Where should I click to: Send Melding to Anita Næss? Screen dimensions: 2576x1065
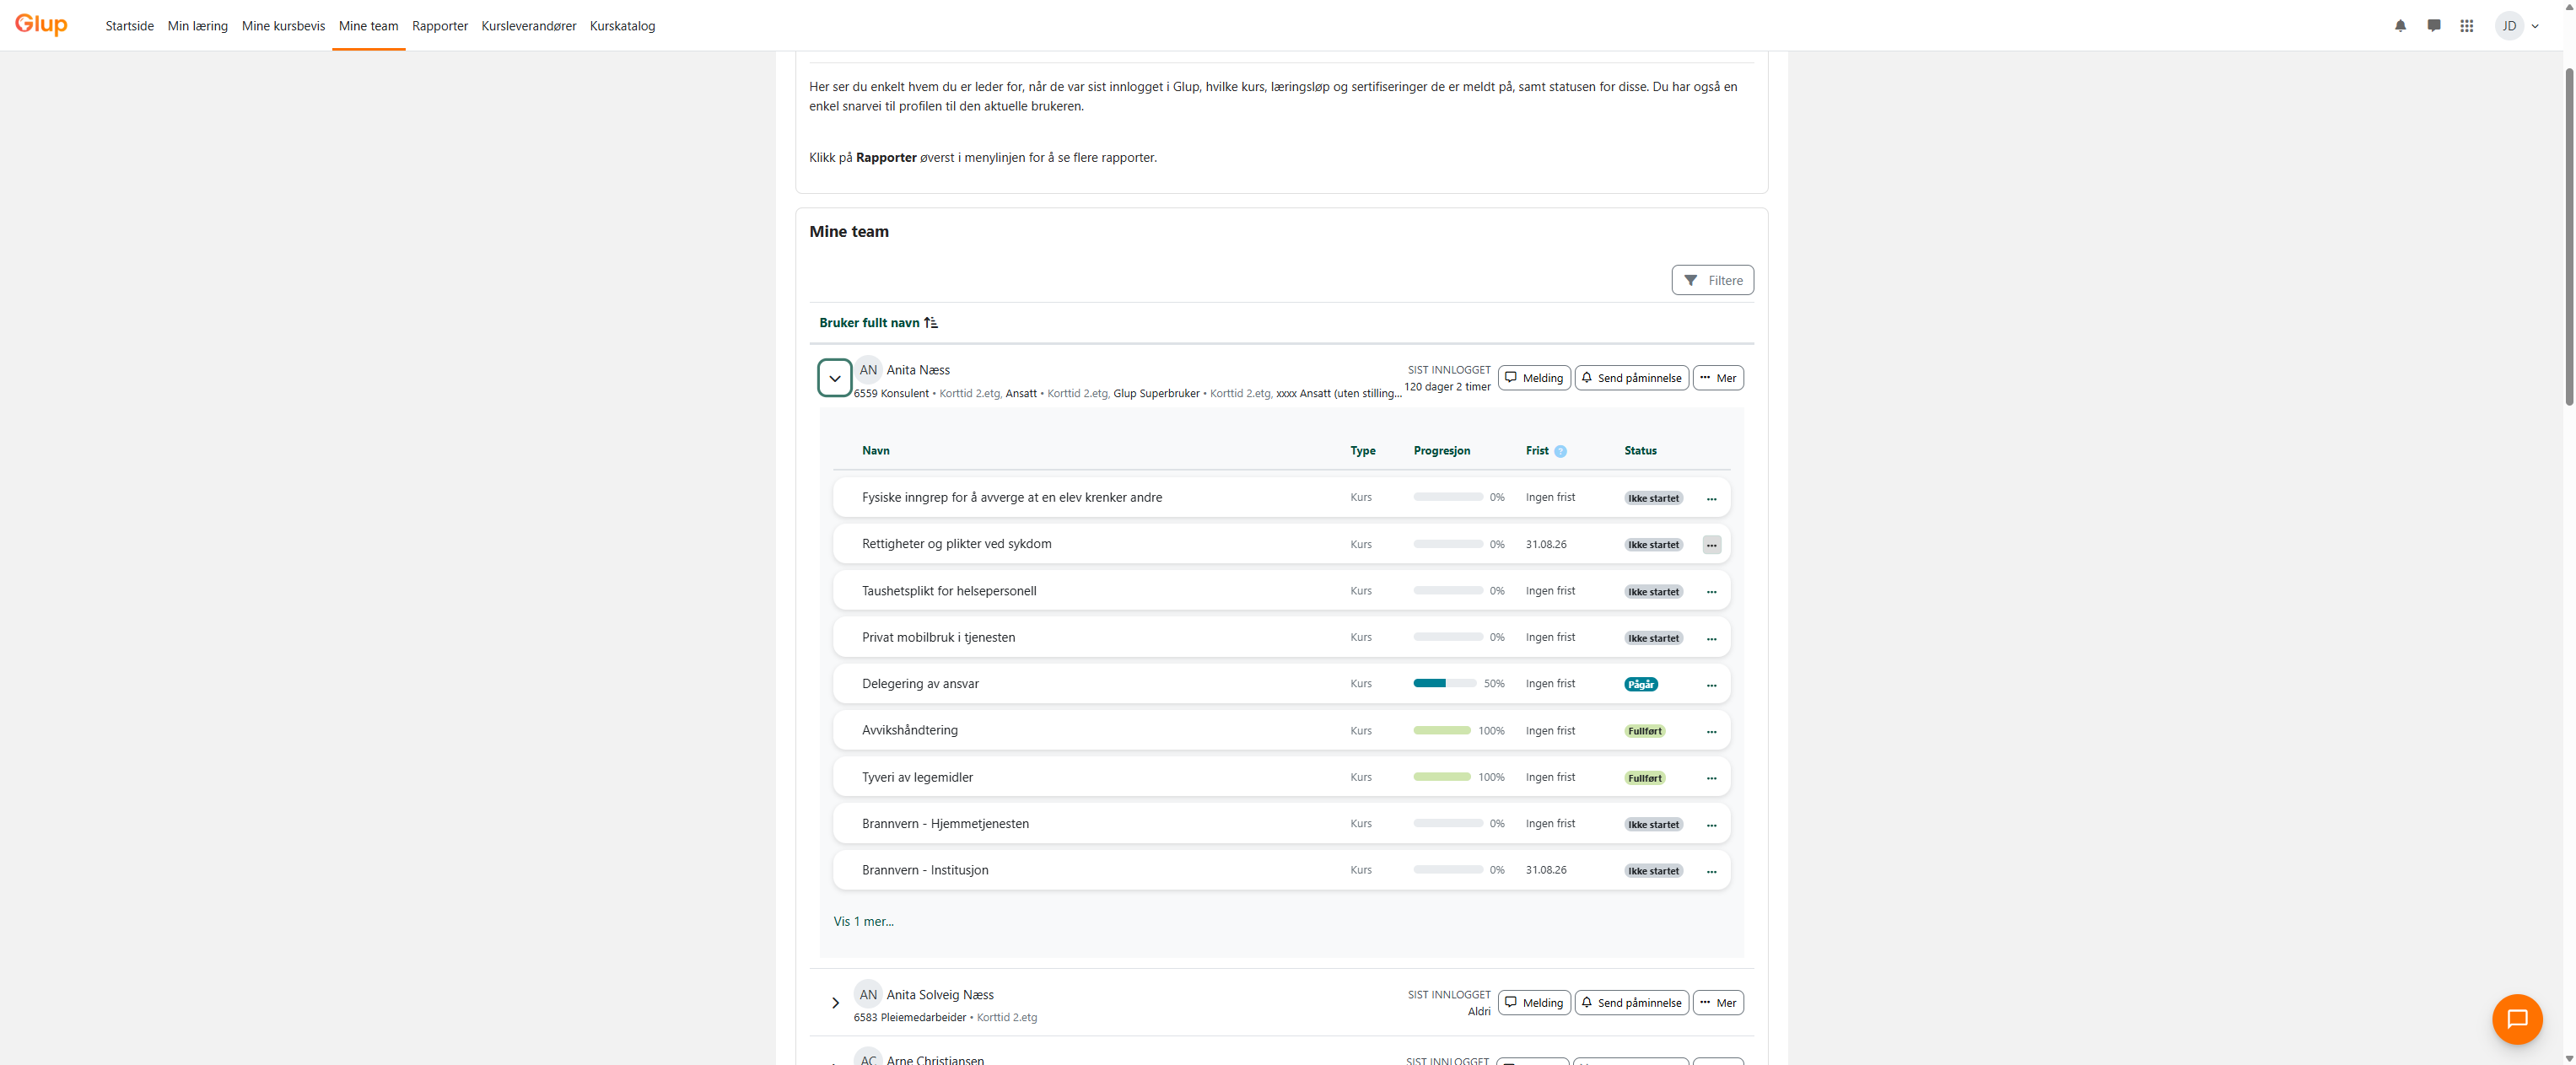[x=1534, y=378]
